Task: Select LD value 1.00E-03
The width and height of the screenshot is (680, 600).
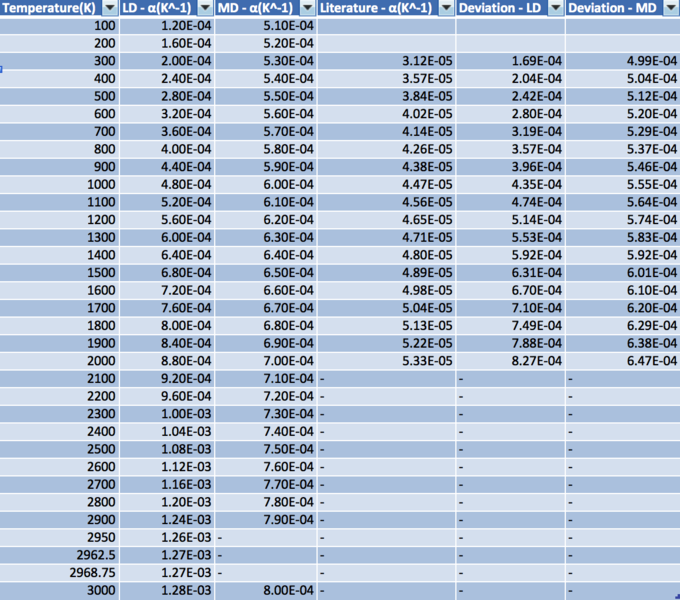Action: [x=167, y=414]
